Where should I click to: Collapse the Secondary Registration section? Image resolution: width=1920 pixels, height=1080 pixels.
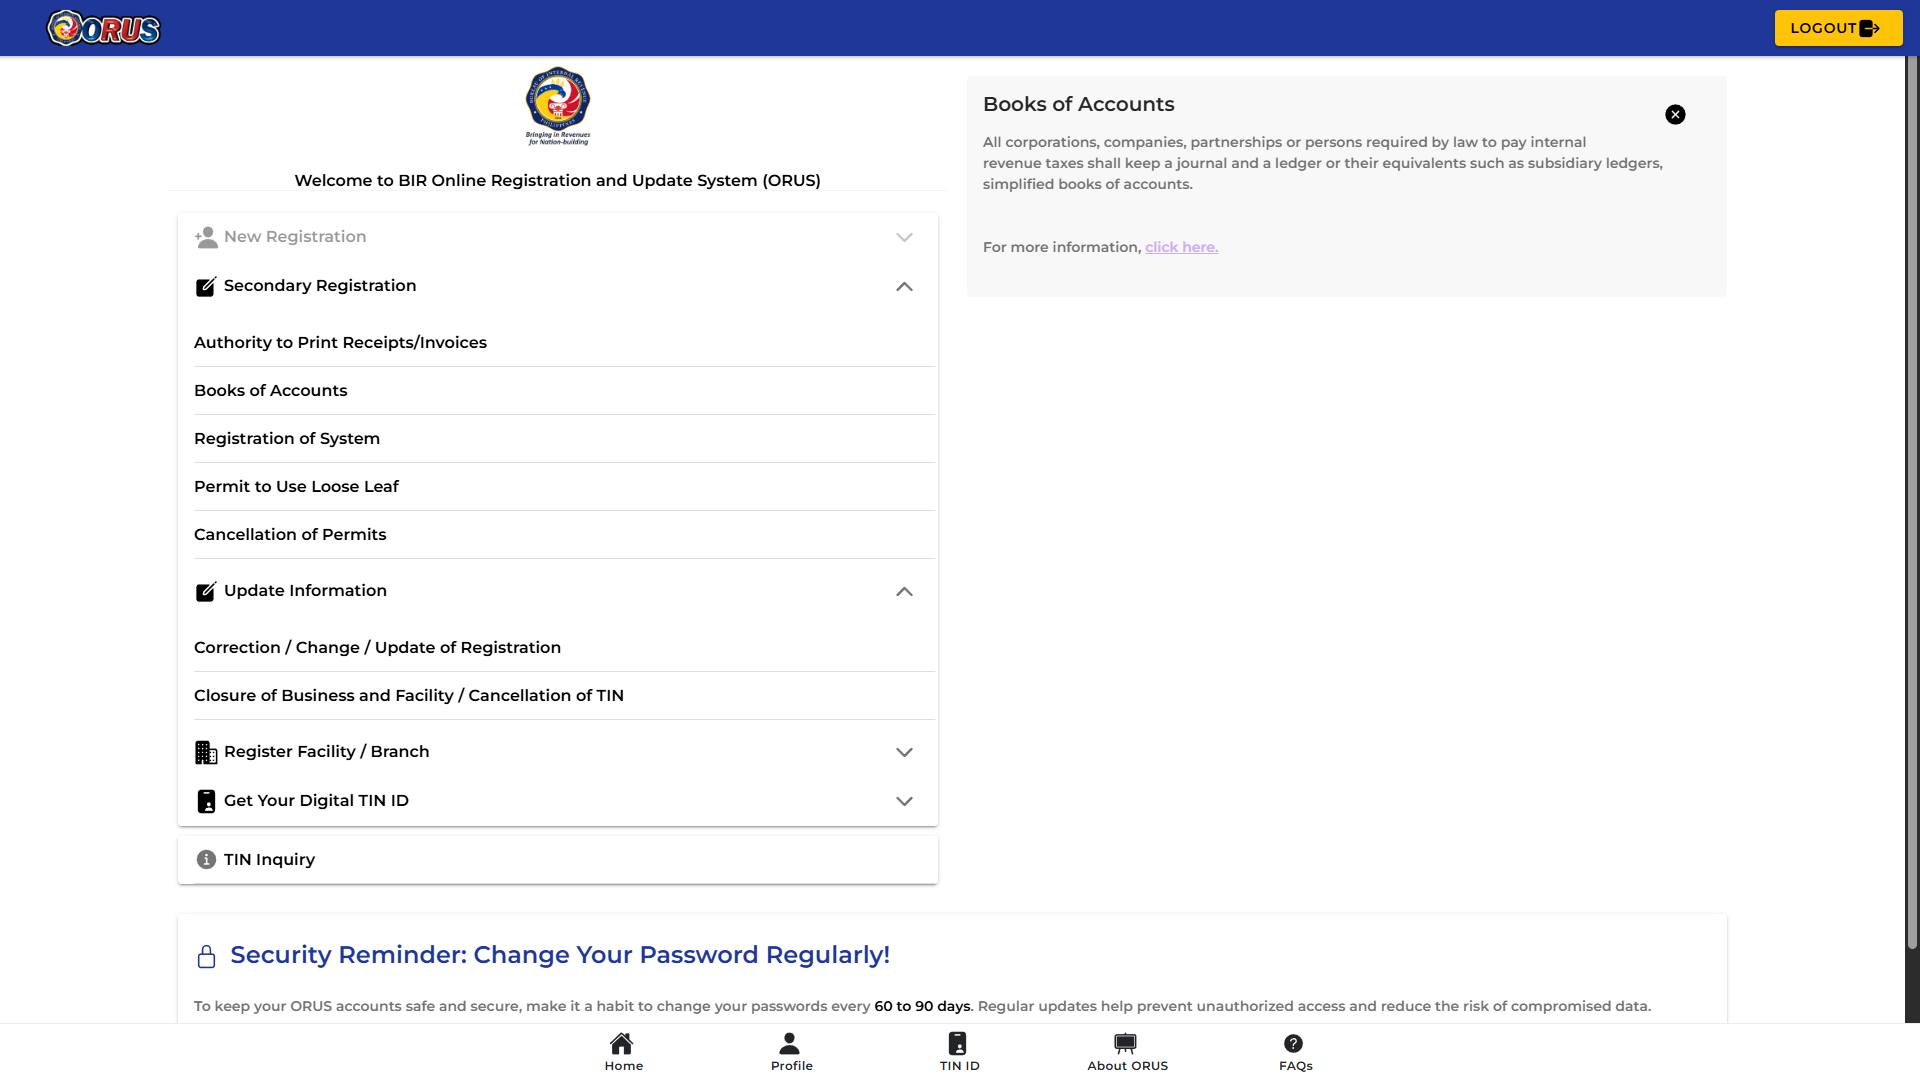coord(904,287)
